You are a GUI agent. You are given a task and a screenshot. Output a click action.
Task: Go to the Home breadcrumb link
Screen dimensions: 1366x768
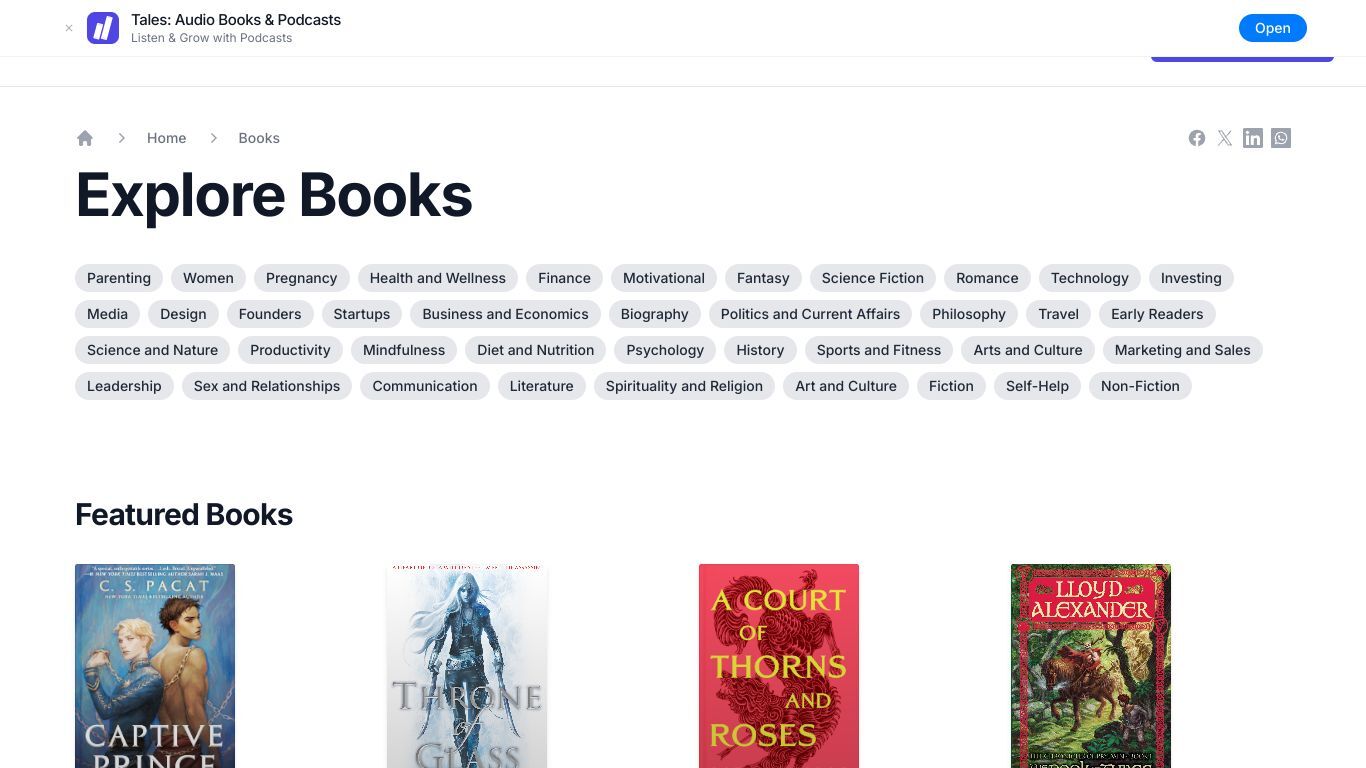166,138
